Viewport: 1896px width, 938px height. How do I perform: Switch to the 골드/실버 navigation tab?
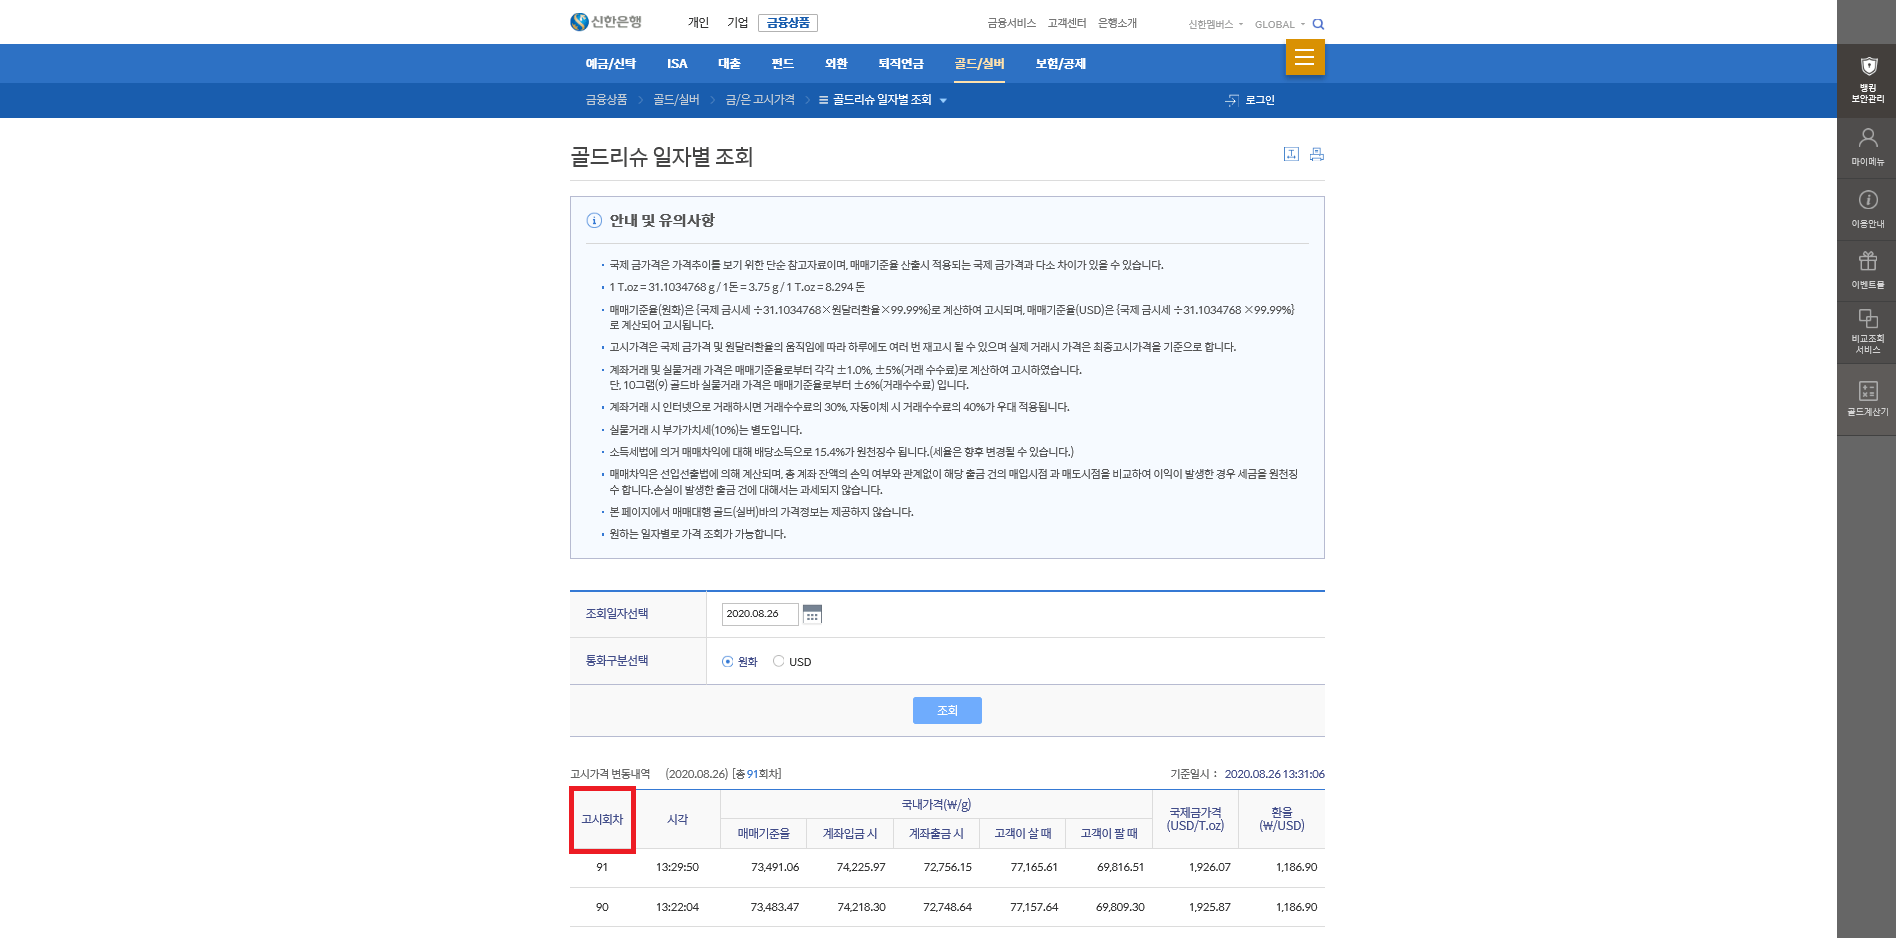click(978, 63)
